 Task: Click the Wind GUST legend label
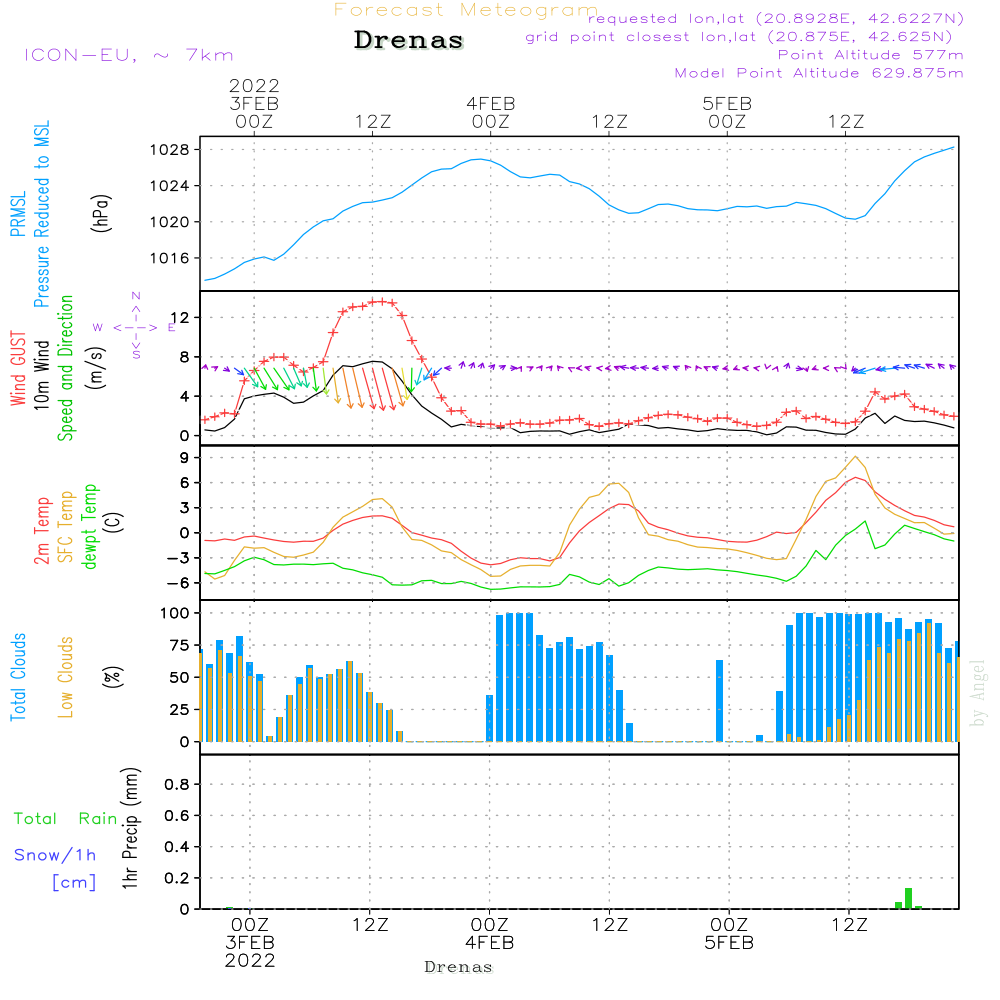[18, 368]
